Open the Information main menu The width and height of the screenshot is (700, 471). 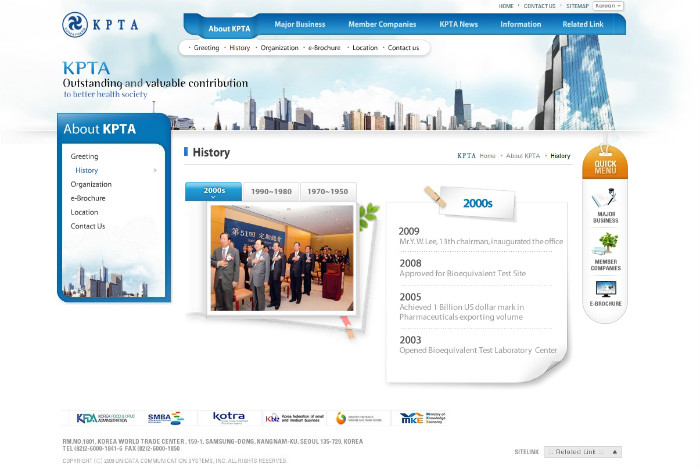(x=521, y=24)
